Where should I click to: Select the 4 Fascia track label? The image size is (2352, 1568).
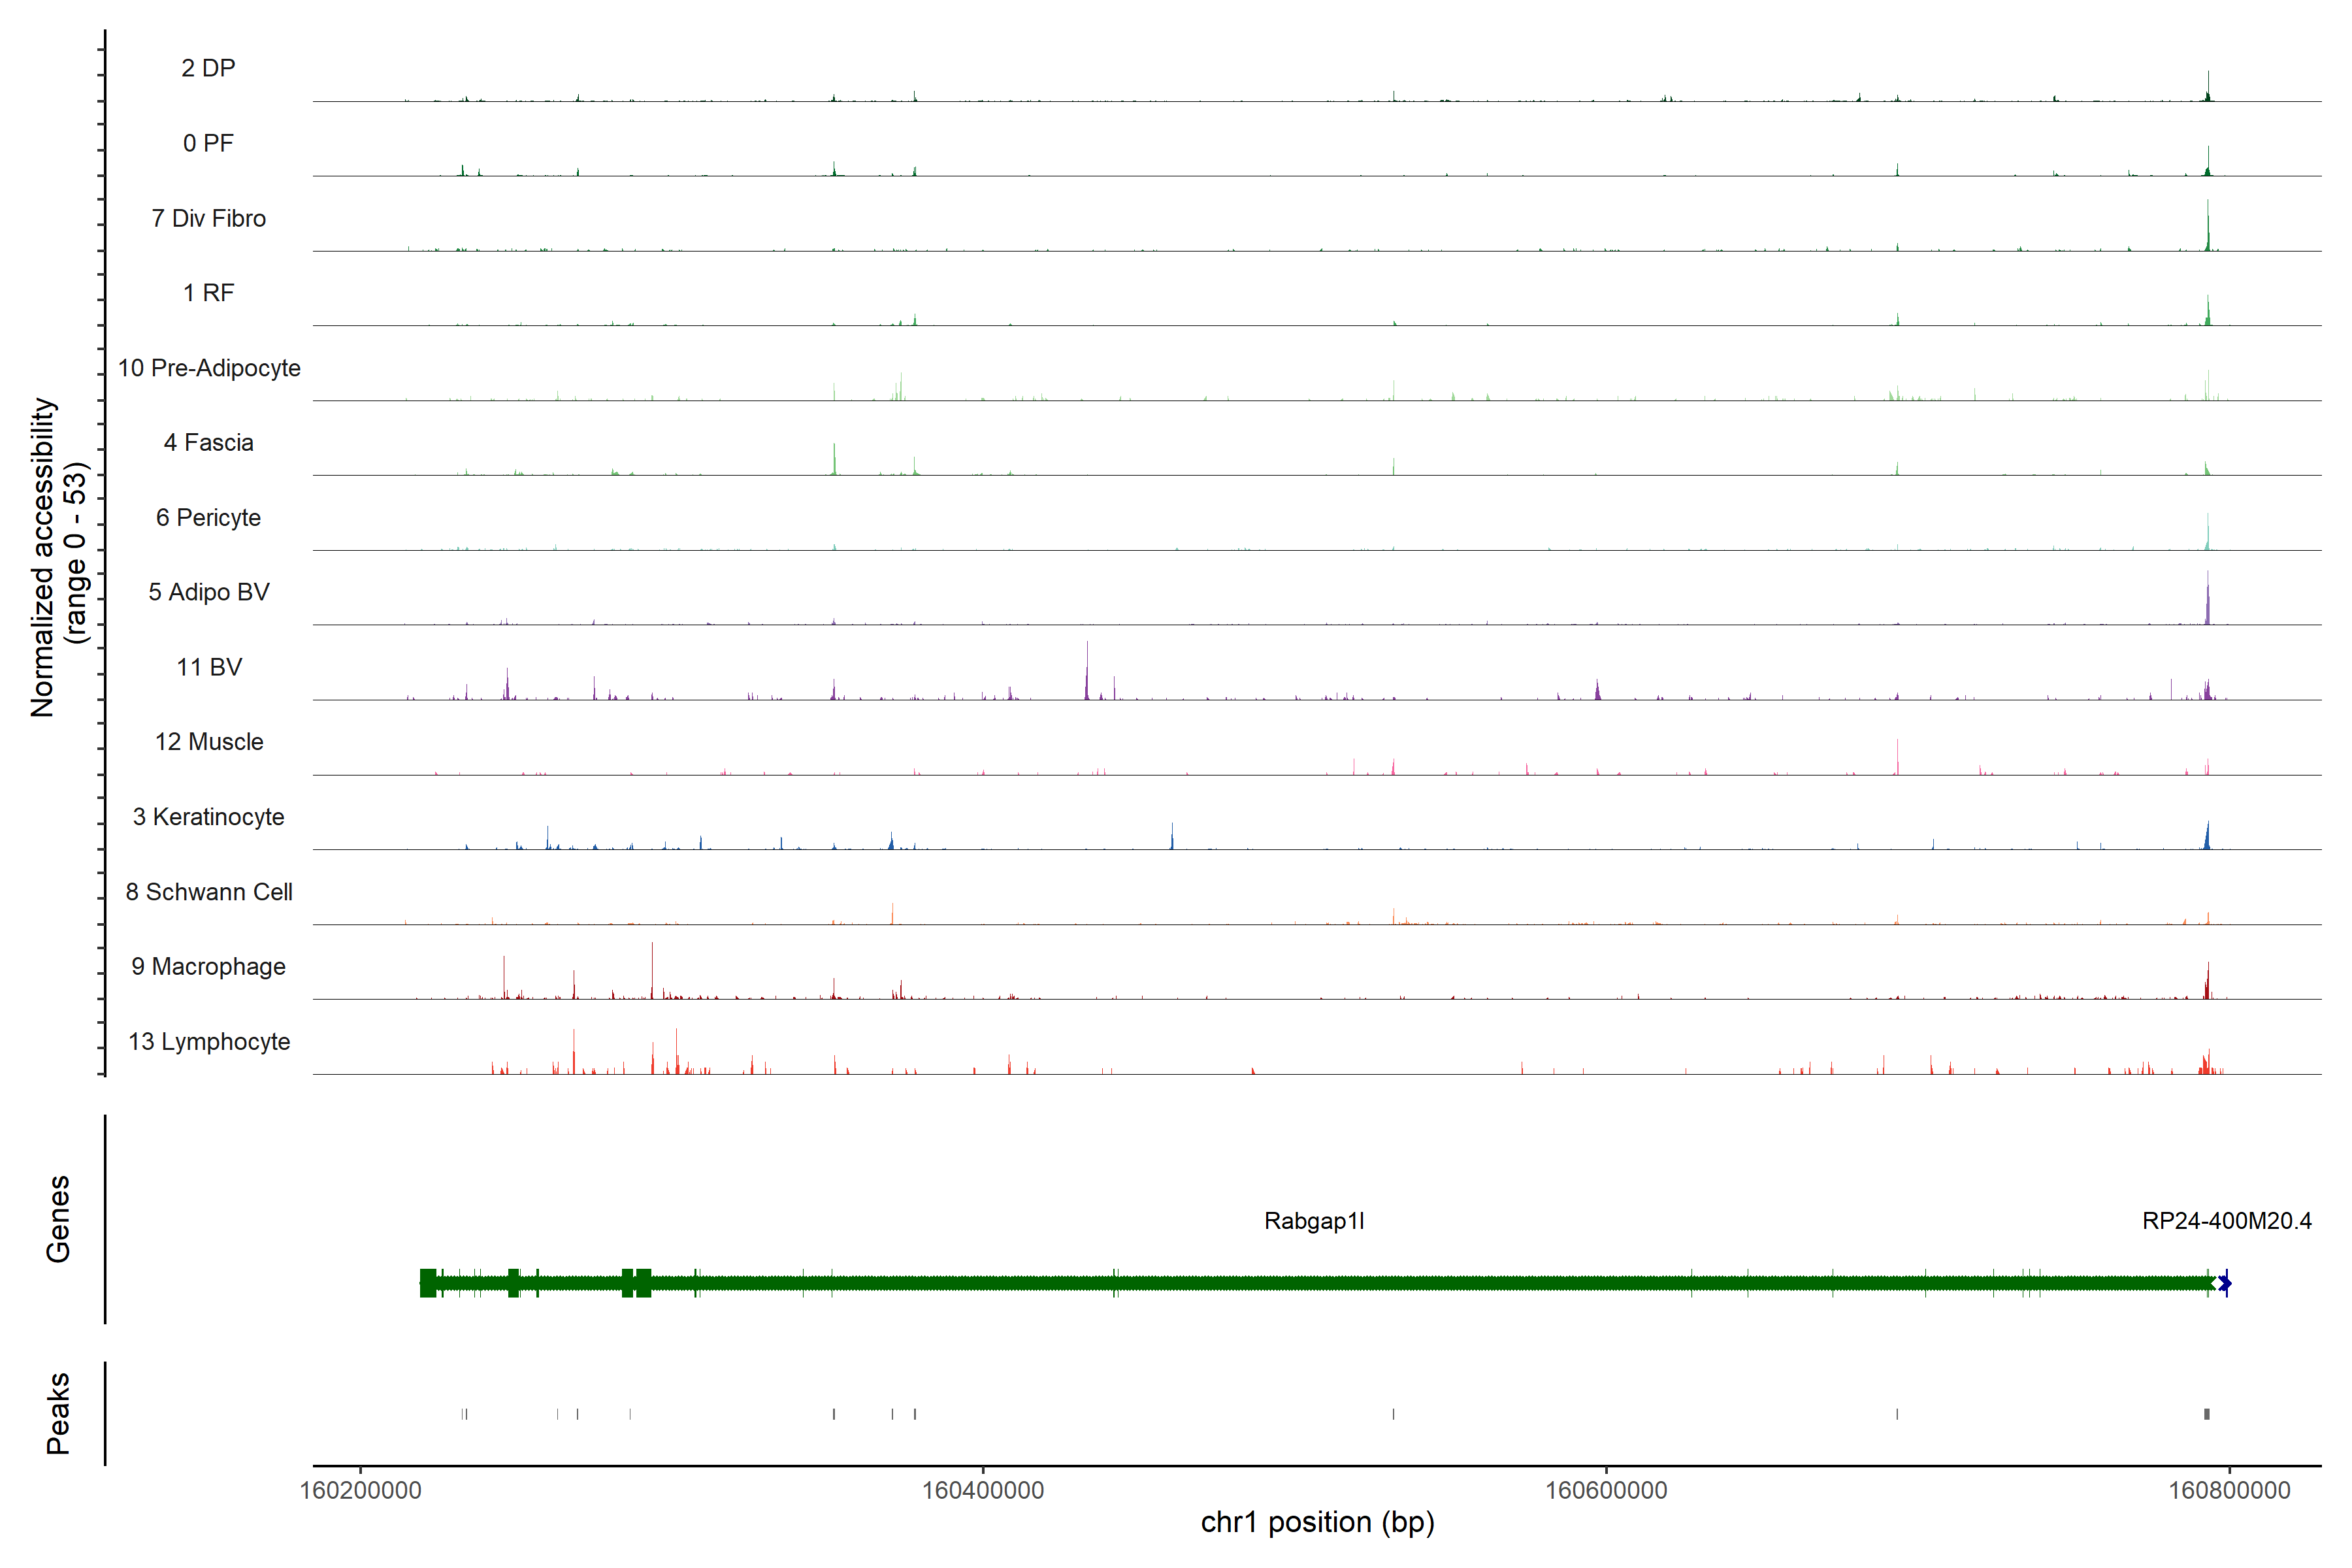click(208, 443)
